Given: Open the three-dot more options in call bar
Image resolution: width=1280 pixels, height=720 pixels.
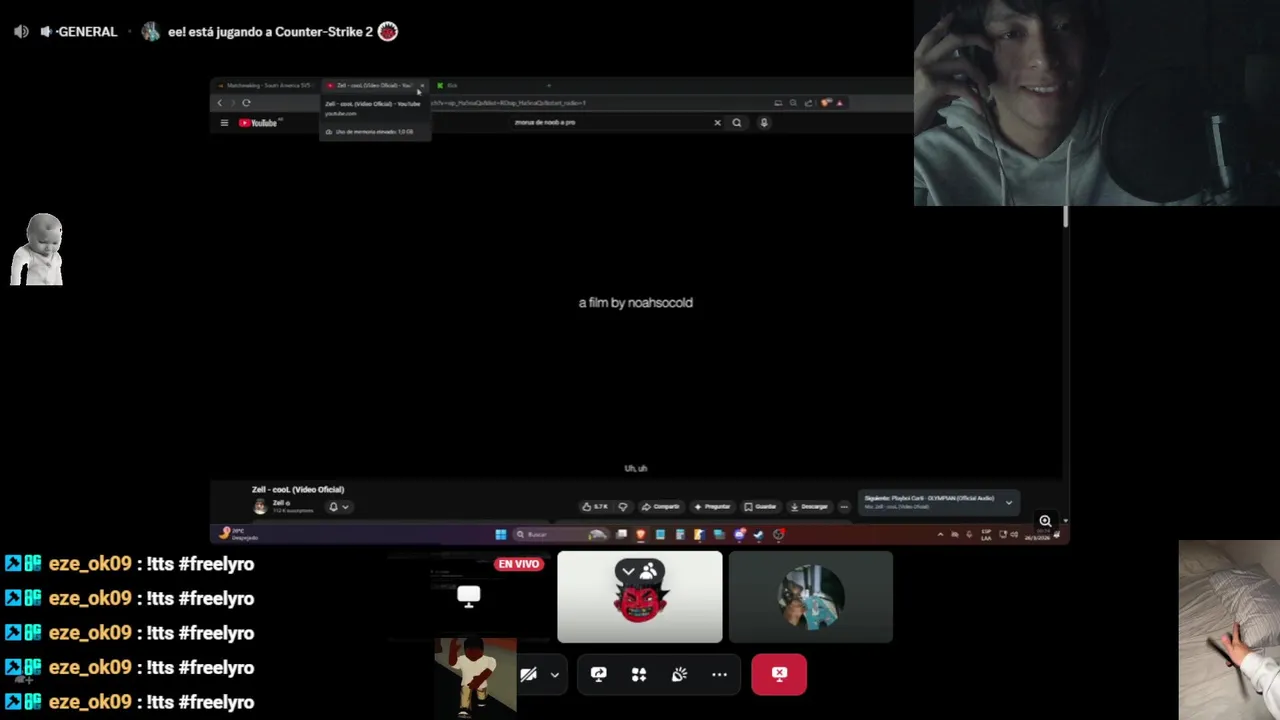Looking at the screenshot, I should point(719,674).
